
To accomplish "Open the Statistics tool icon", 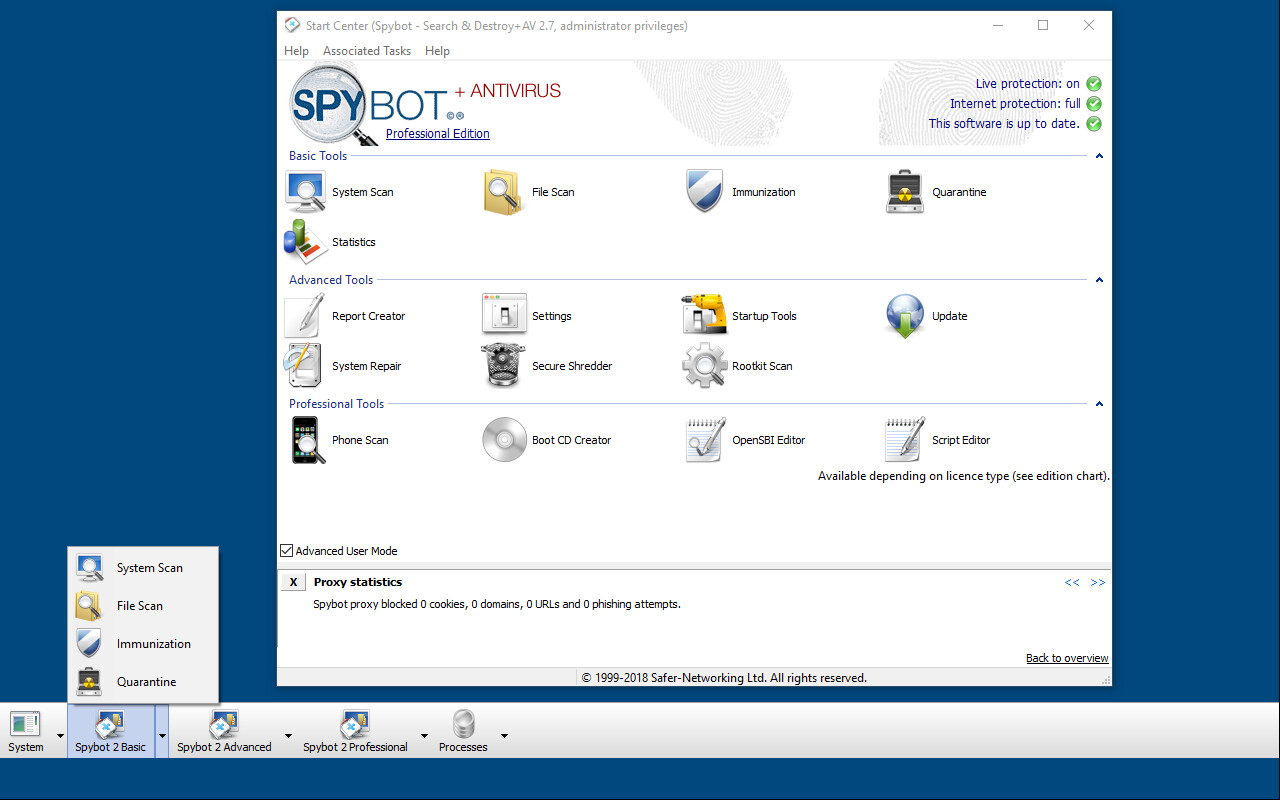I will pos(305,241).
